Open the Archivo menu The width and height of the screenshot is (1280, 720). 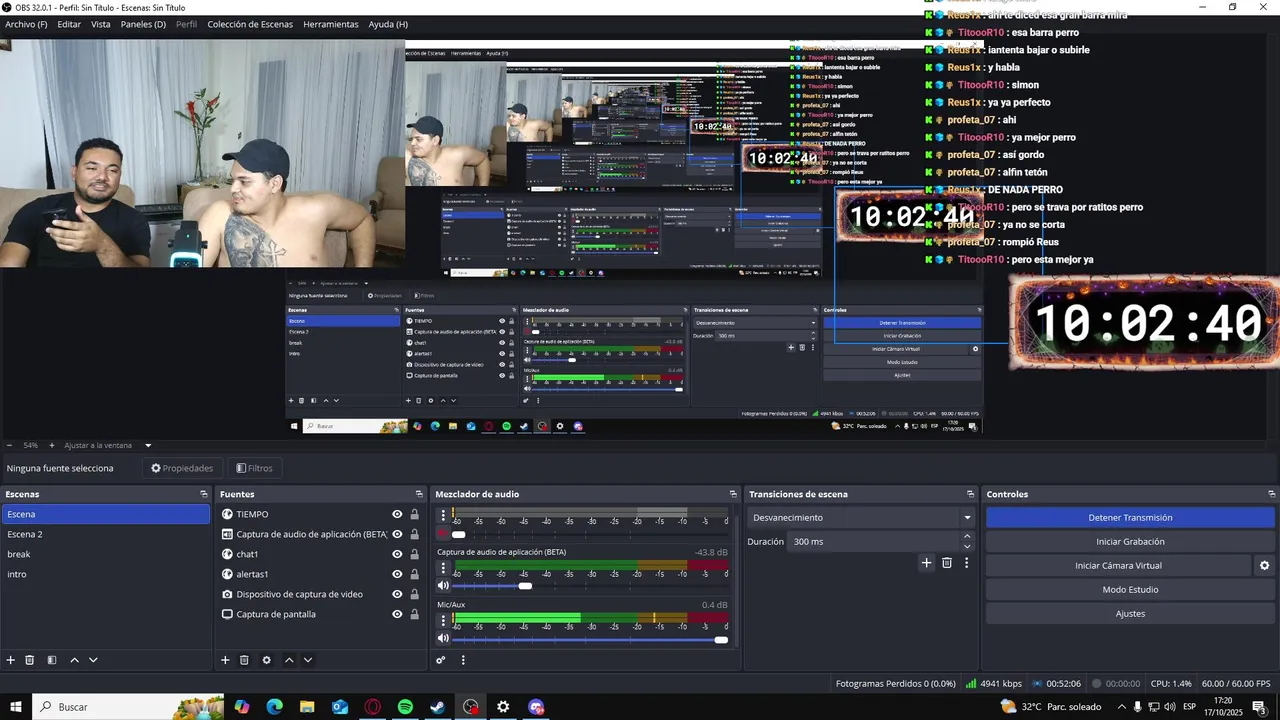click(x=26, y=24)
